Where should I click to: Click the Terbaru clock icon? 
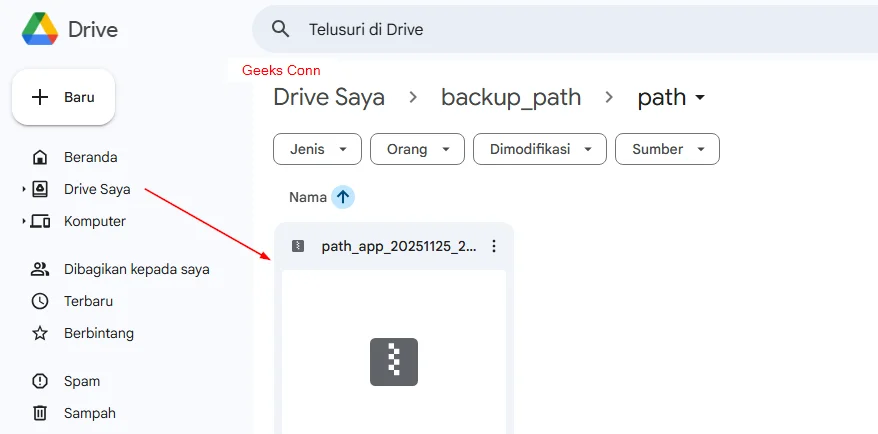pos(40,301)
